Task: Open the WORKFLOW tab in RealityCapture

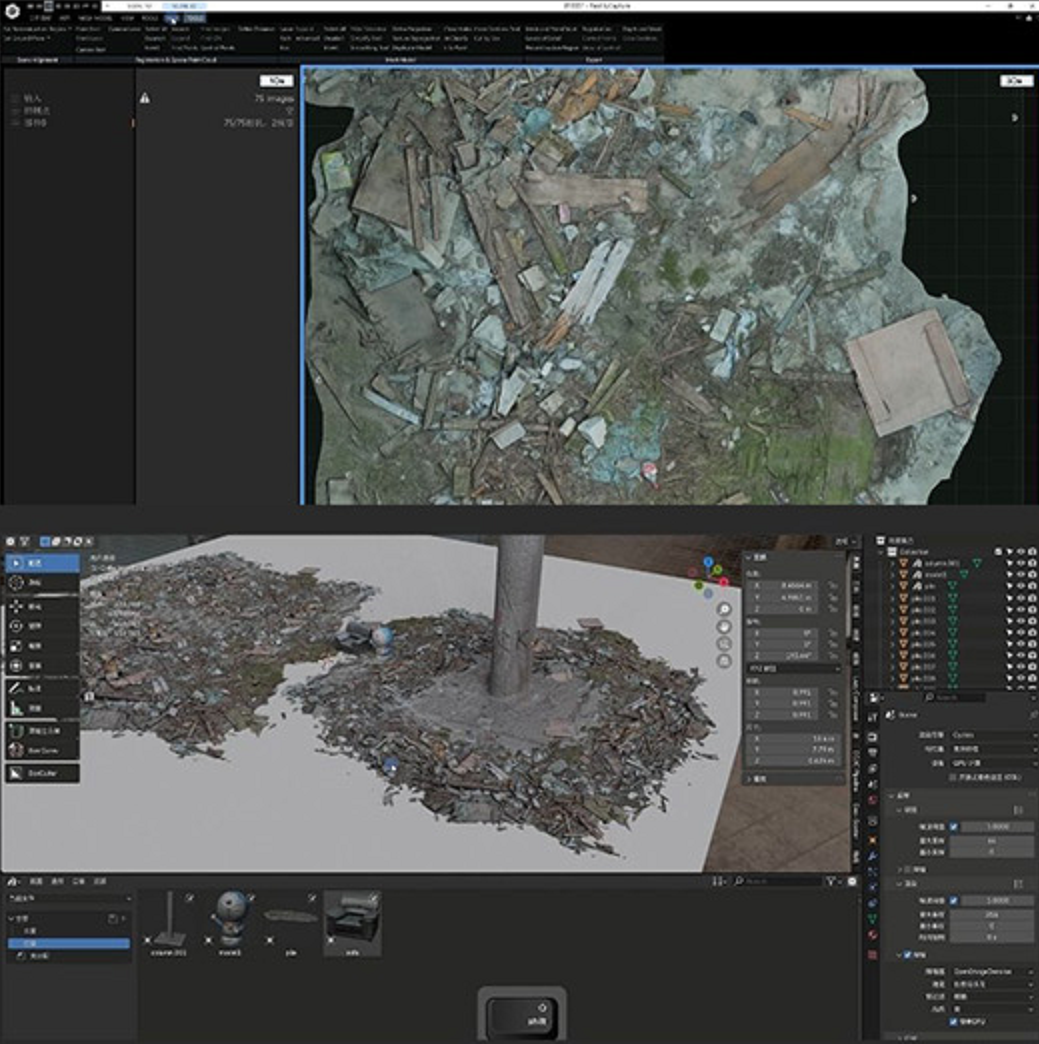Action: (x=41, y=18)
